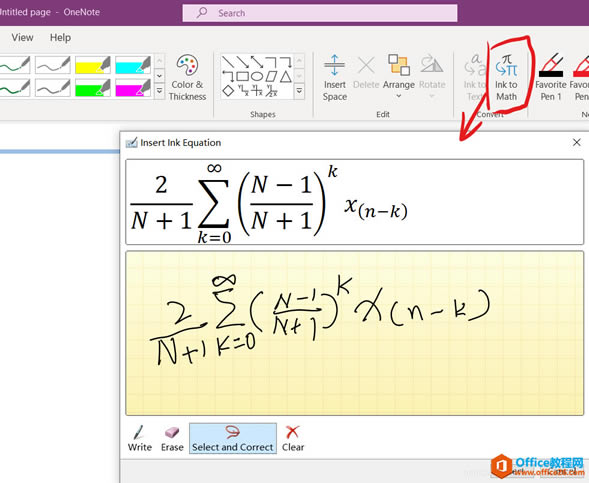
Task: Toggle the Select and Correct tool
Action: pyautogui.click(x=233, y=438)
